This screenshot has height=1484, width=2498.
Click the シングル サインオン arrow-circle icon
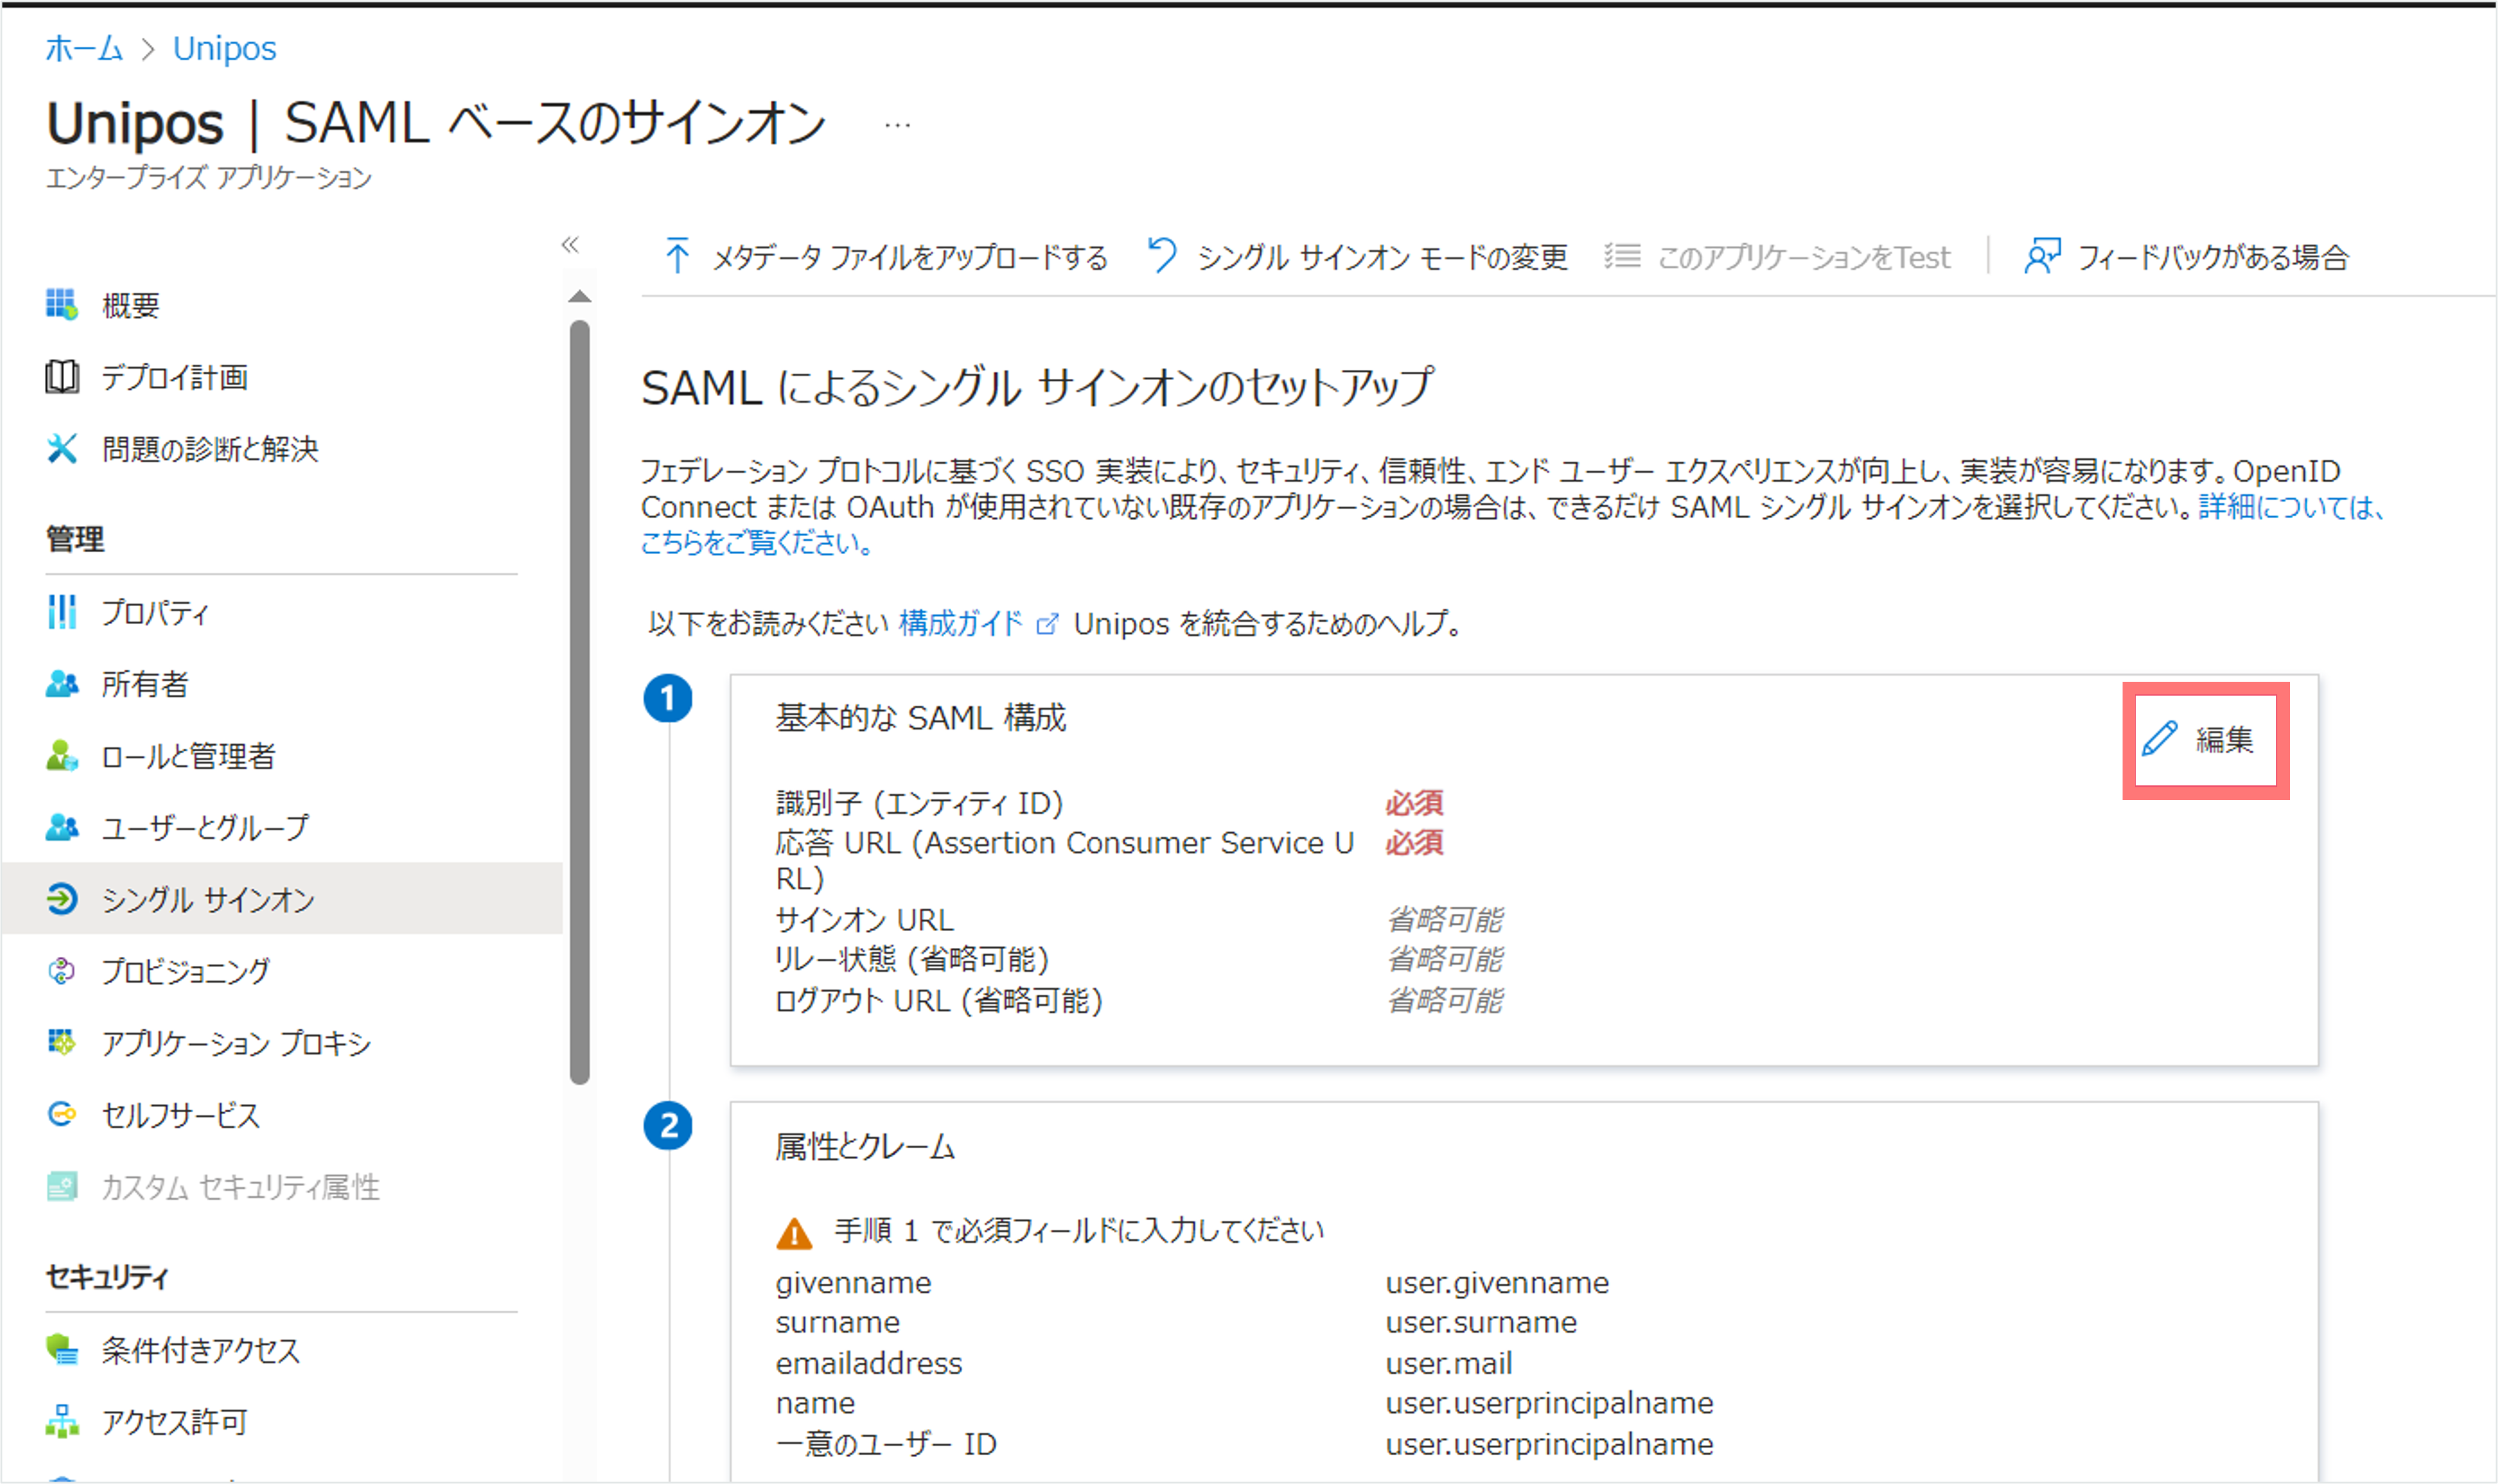pyautogui.click(x=62, y=899)
